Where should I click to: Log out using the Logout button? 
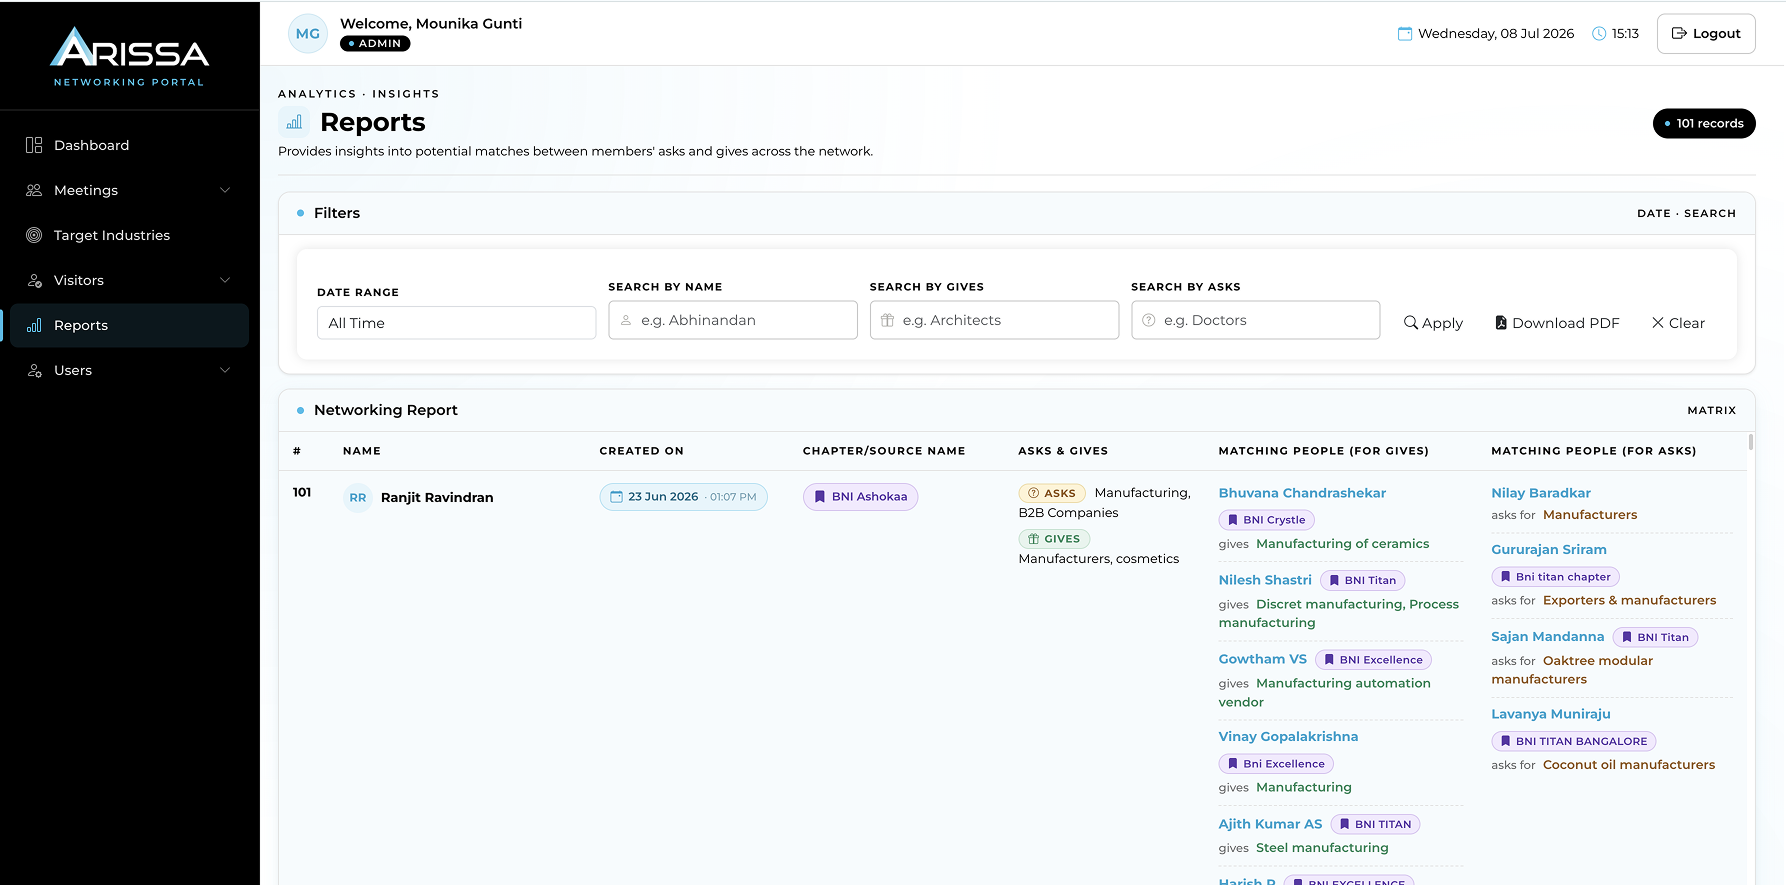(x=1706, y=33)
